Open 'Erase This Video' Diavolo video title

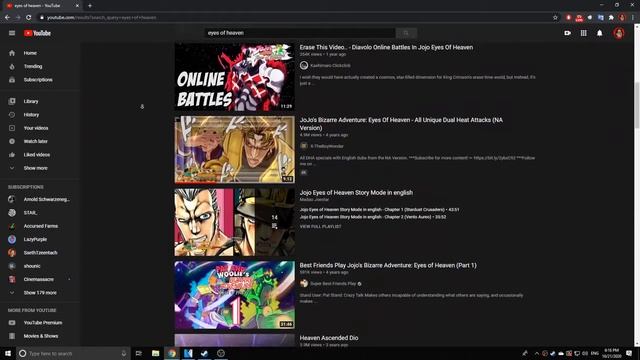[386, 47]
